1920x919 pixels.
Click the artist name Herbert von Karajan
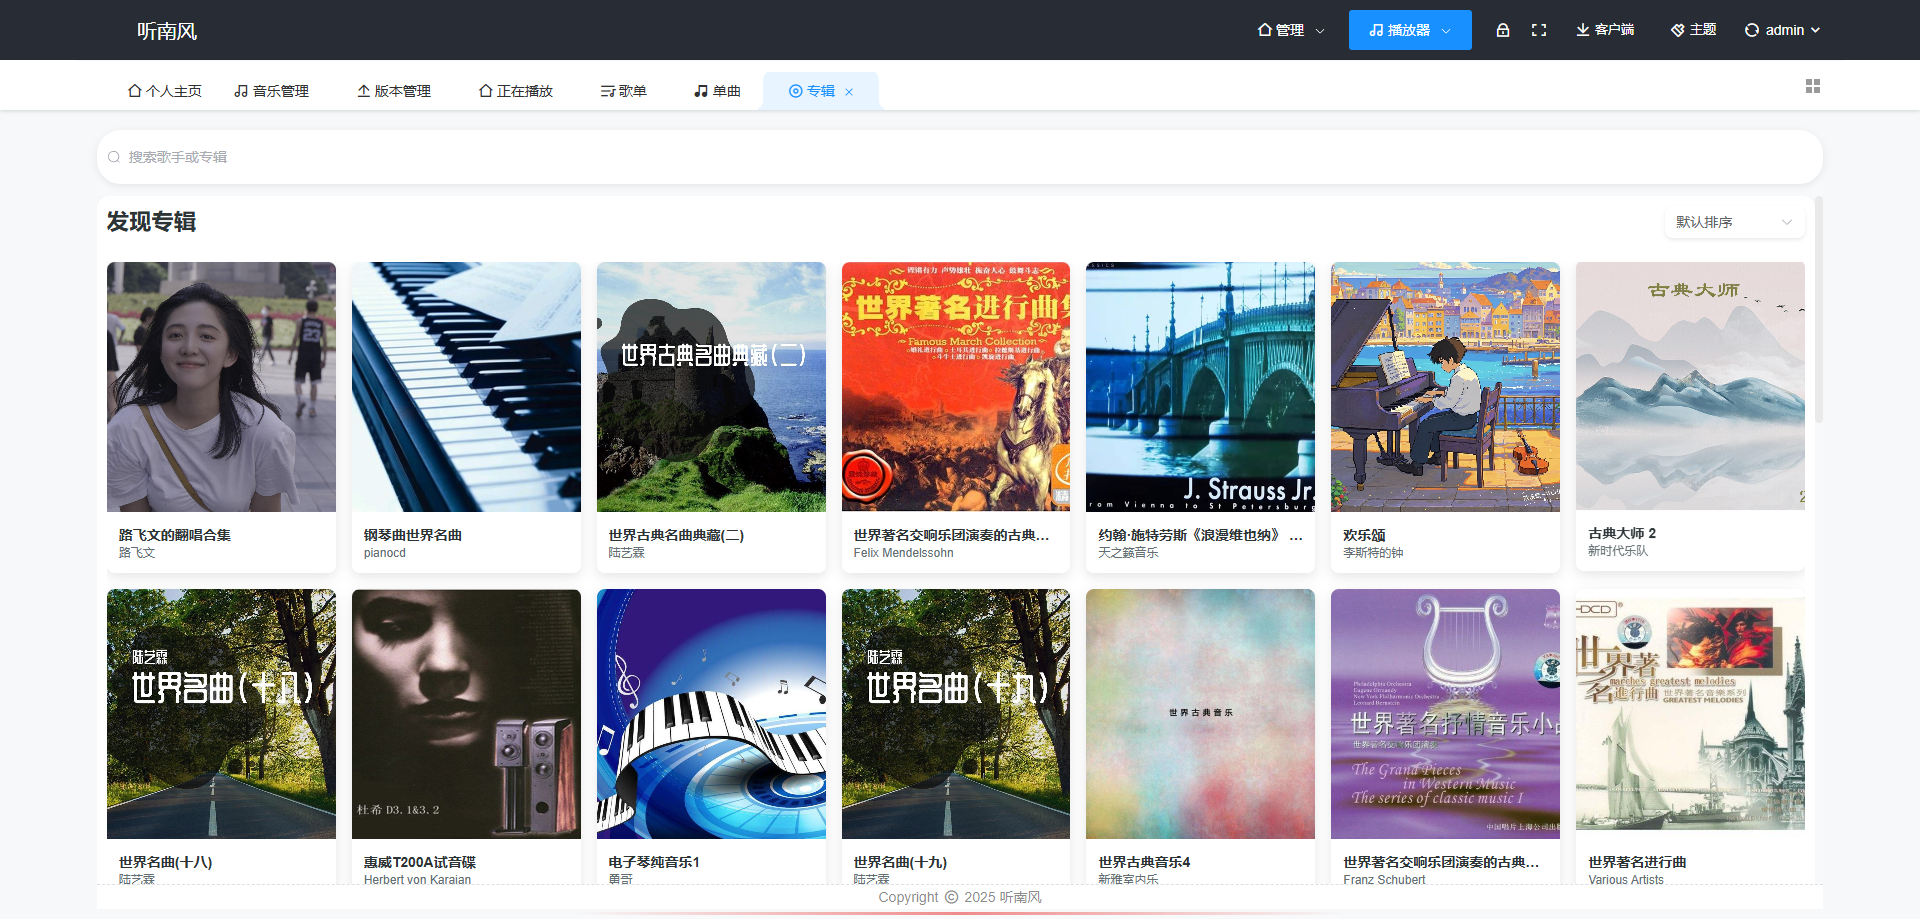click(x=417, y=880)
